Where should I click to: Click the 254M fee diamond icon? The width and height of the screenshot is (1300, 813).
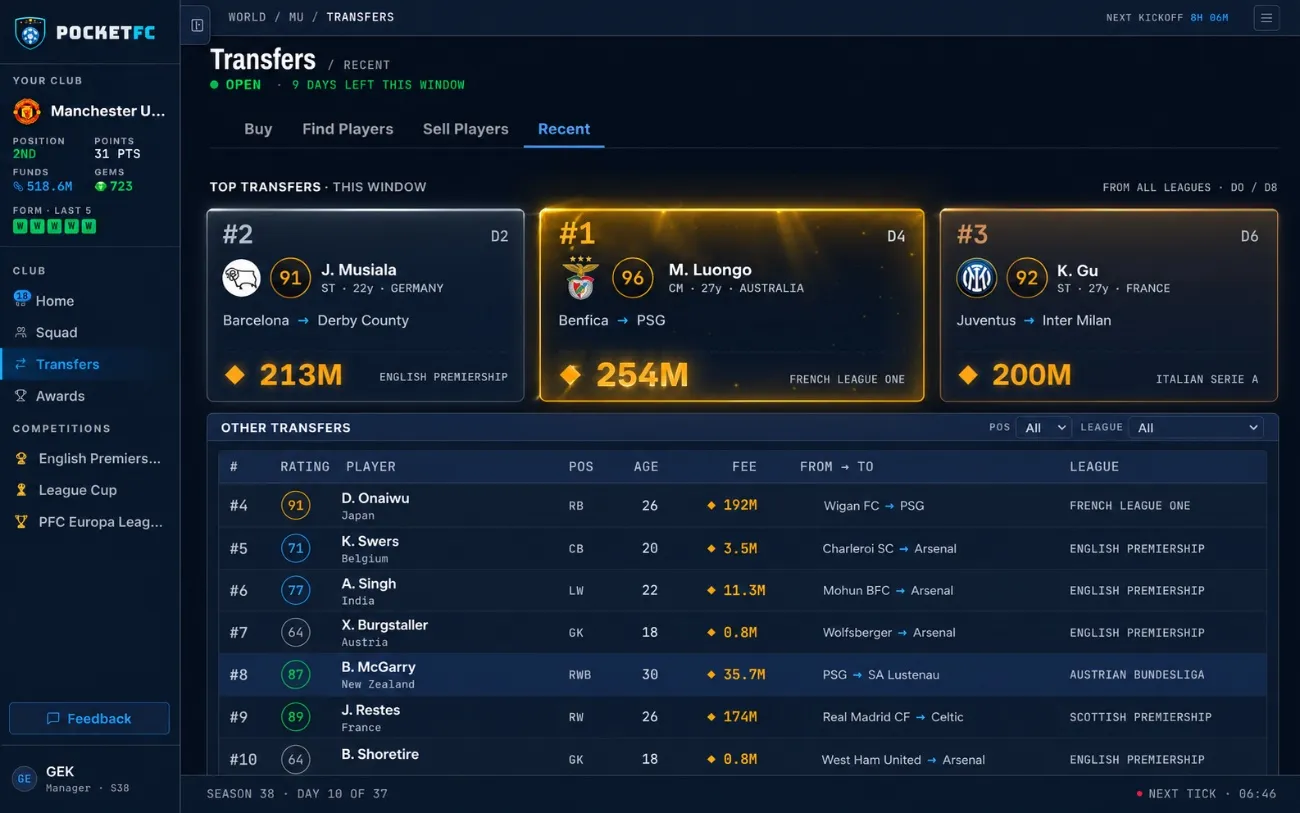point(570,375)
